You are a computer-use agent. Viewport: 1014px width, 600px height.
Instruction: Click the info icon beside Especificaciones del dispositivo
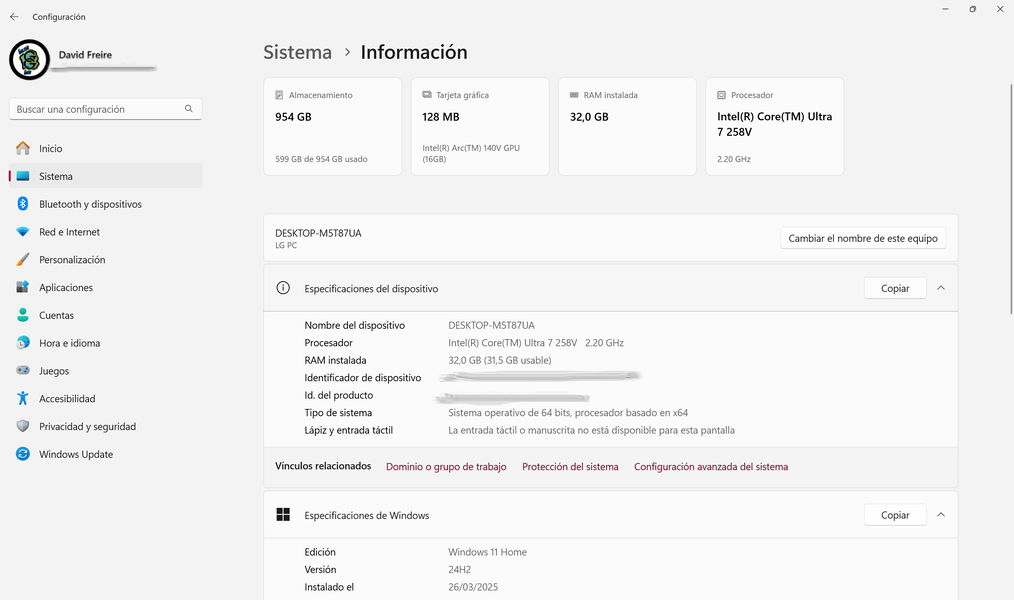283,288
